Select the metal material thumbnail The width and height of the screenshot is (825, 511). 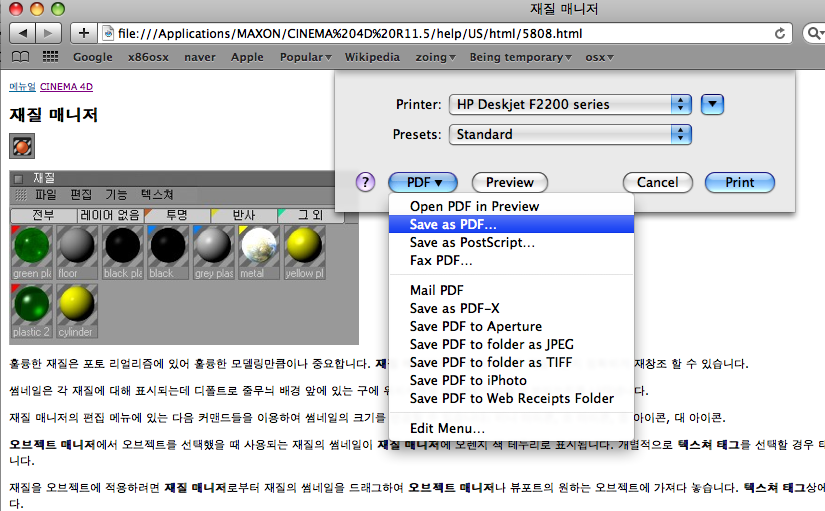pyautogui.click(x=259, y=252)
